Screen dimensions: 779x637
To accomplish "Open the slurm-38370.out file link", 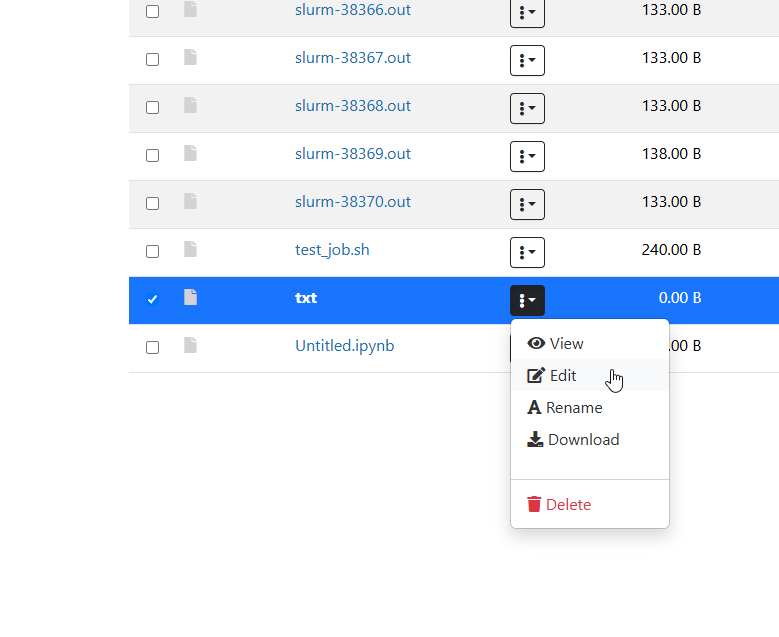I will pos(353,202).
